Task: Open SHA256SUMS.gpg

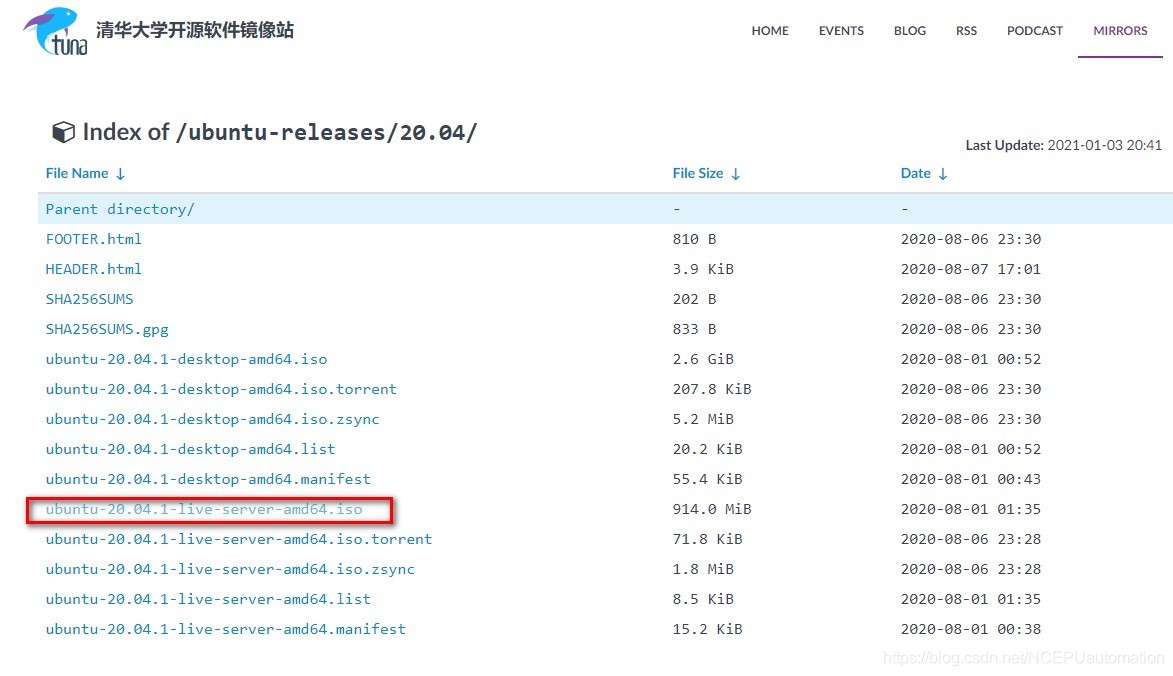Action: pos(107,329)
